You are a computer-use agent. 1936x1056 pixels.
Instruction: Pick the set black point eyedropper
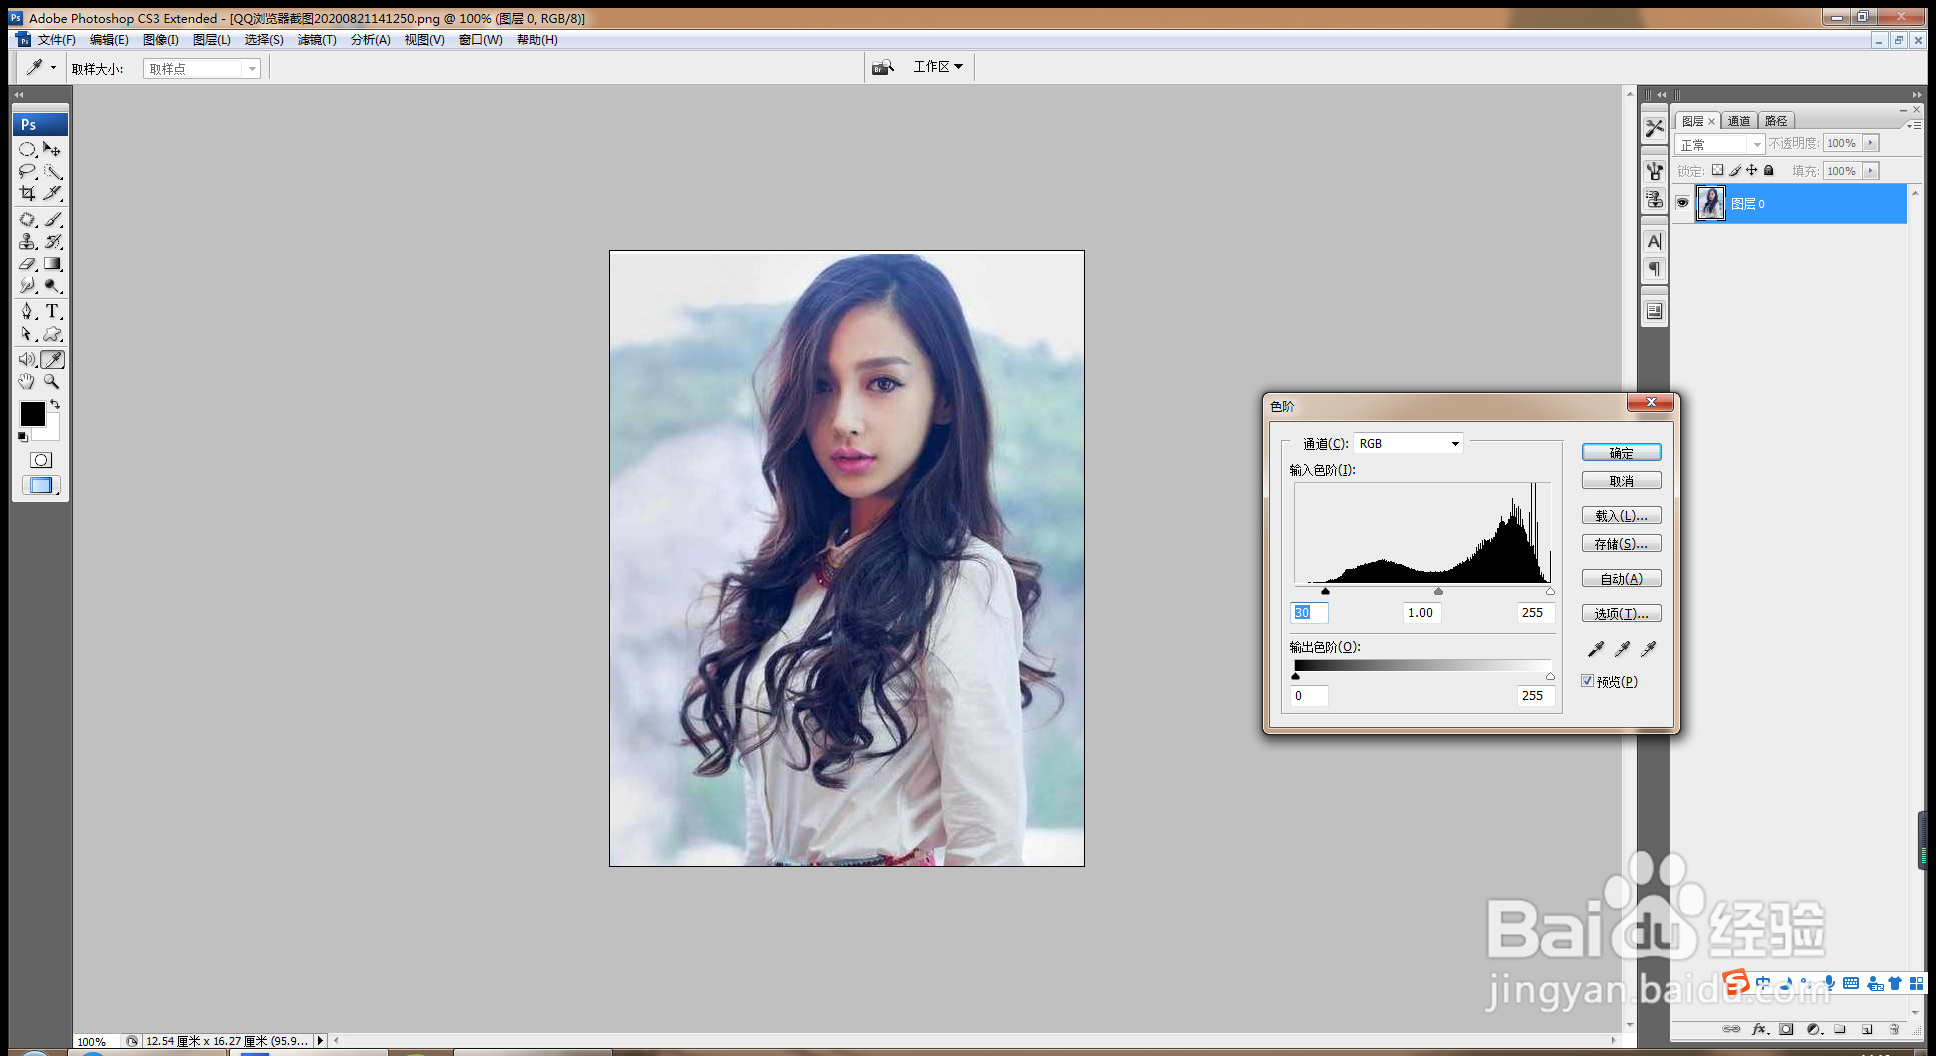coord(1596,649)
